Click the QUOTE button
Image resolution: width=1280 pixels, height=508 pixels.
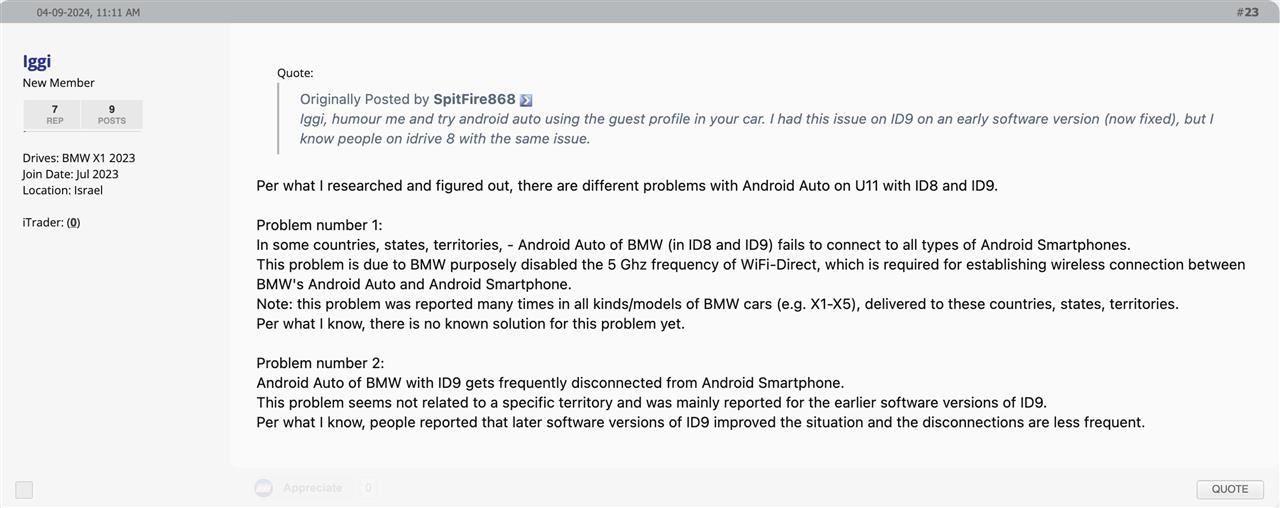pos(1230,489)
